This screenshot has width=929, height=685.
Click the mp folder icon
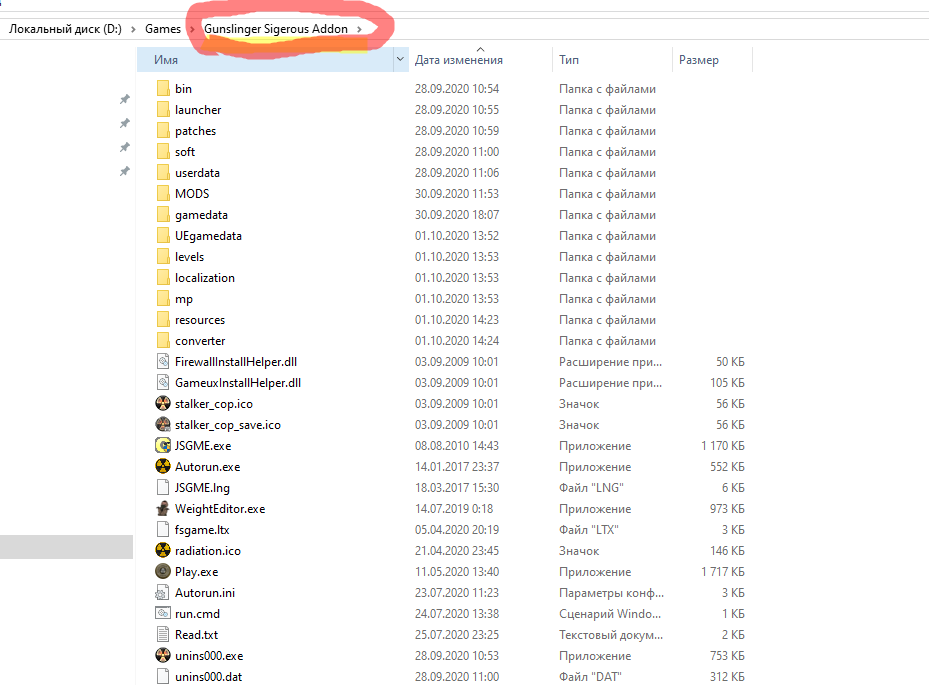point(163,299)
